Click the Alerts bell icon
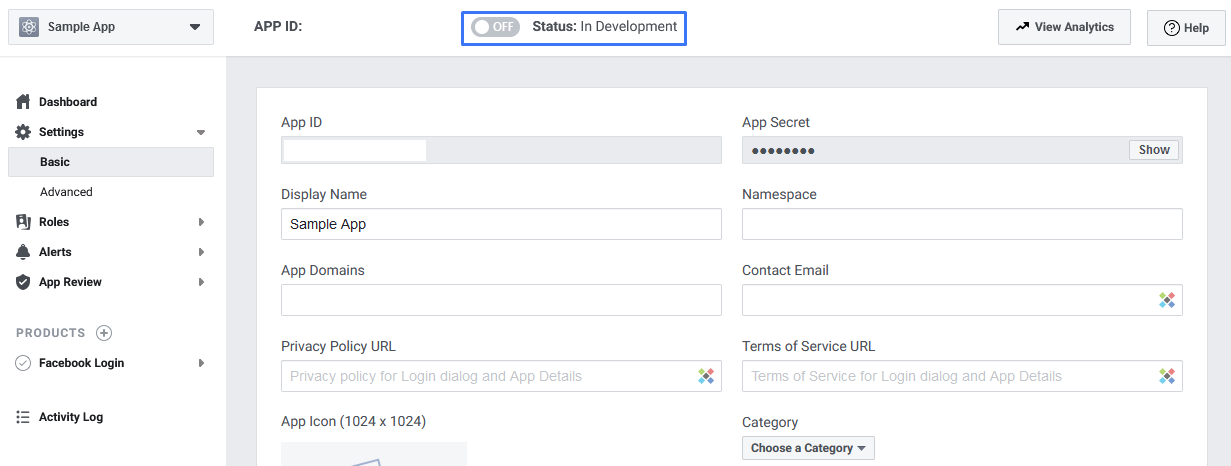This screenshot has height=466, width=1231. click(x=23, y=252)
